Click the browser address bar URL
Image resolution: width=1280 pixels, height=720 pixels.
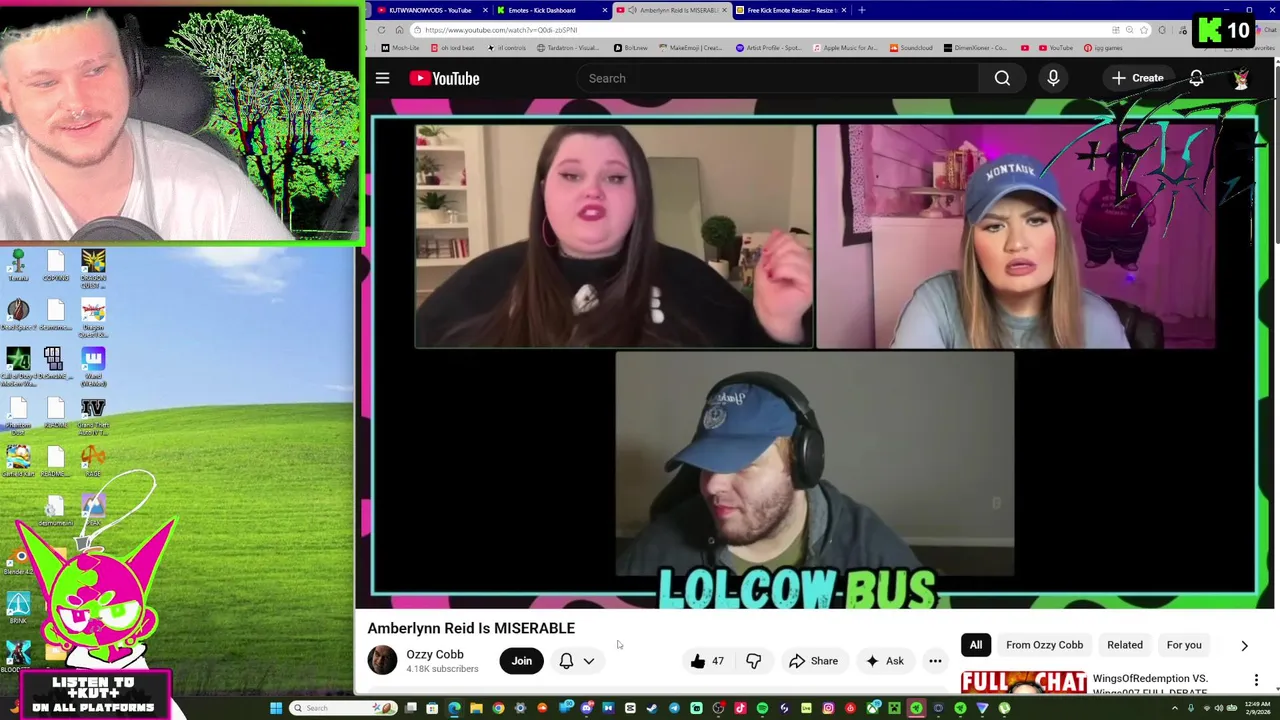pos(500,30)
